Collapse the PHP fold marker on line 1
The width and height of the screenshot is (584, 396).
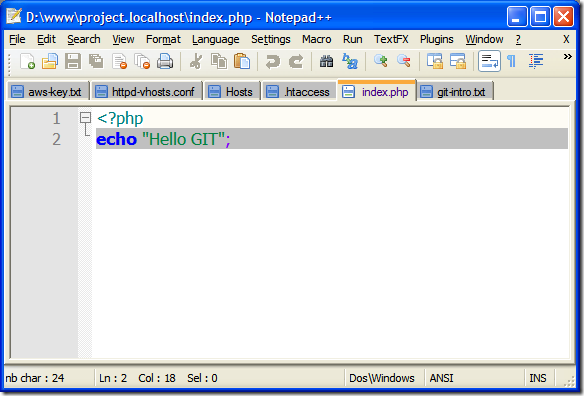[86, 118]
